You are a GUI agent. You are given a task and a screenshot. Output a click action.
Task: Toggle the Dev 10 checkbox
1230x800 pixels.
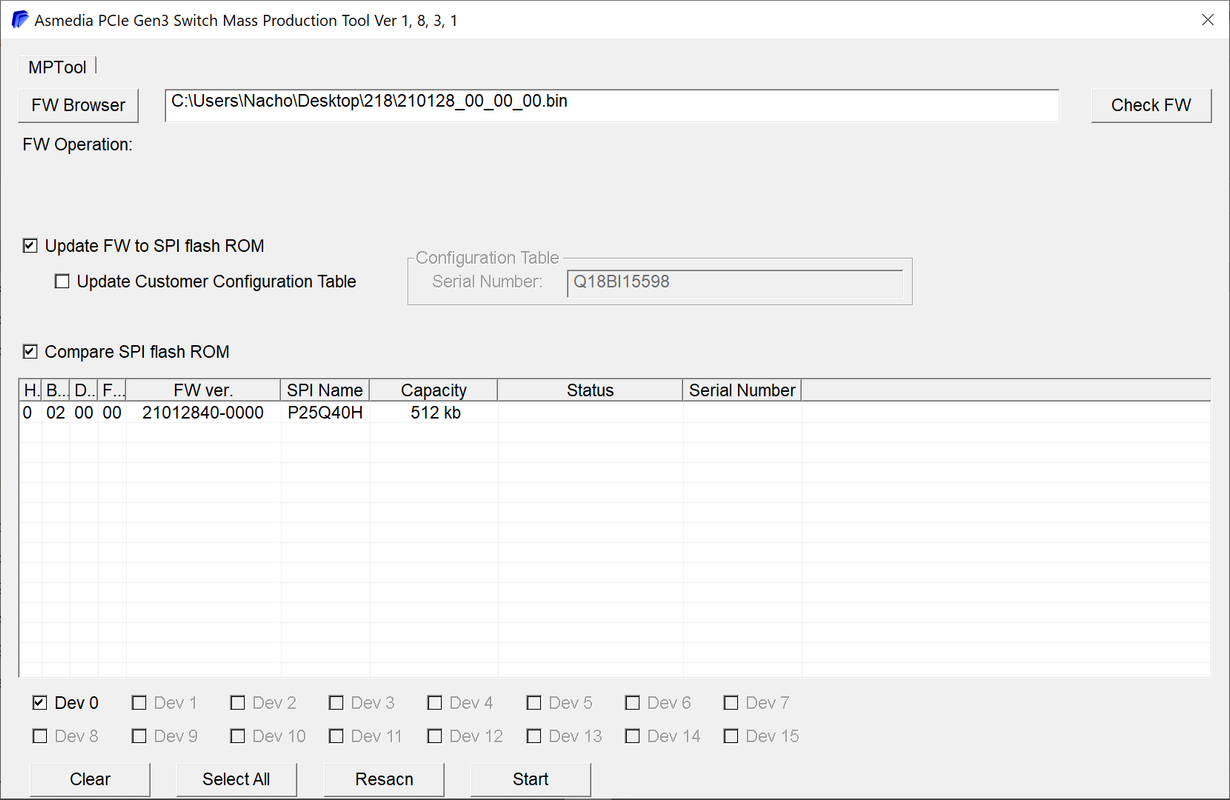237,736
